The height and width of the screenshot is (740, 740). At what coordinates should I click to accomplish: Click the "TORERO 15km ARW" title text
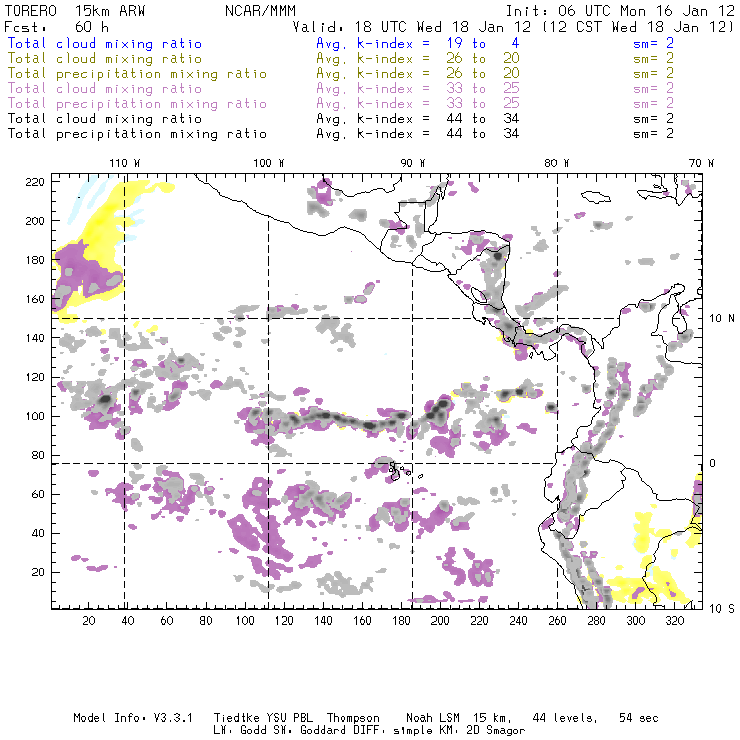[x=75, y=11]
